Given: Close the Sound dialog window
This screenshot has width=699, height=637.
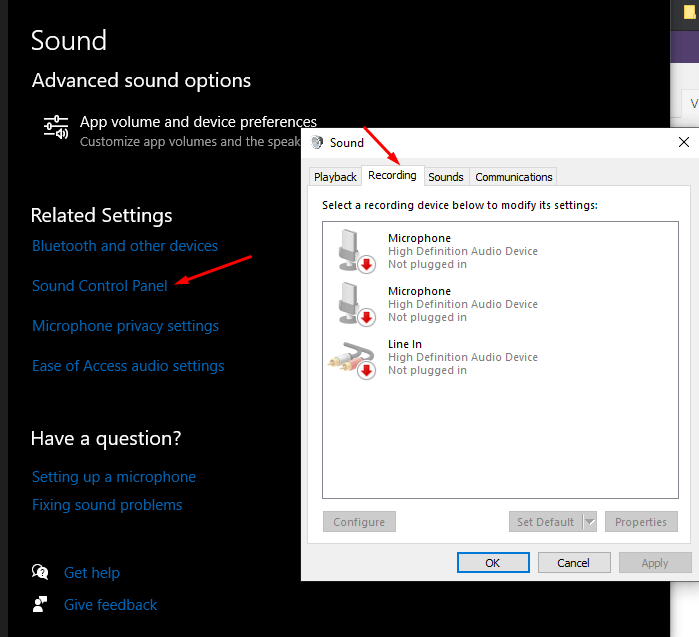Looking at the screenshot, I should pos(684,142).
